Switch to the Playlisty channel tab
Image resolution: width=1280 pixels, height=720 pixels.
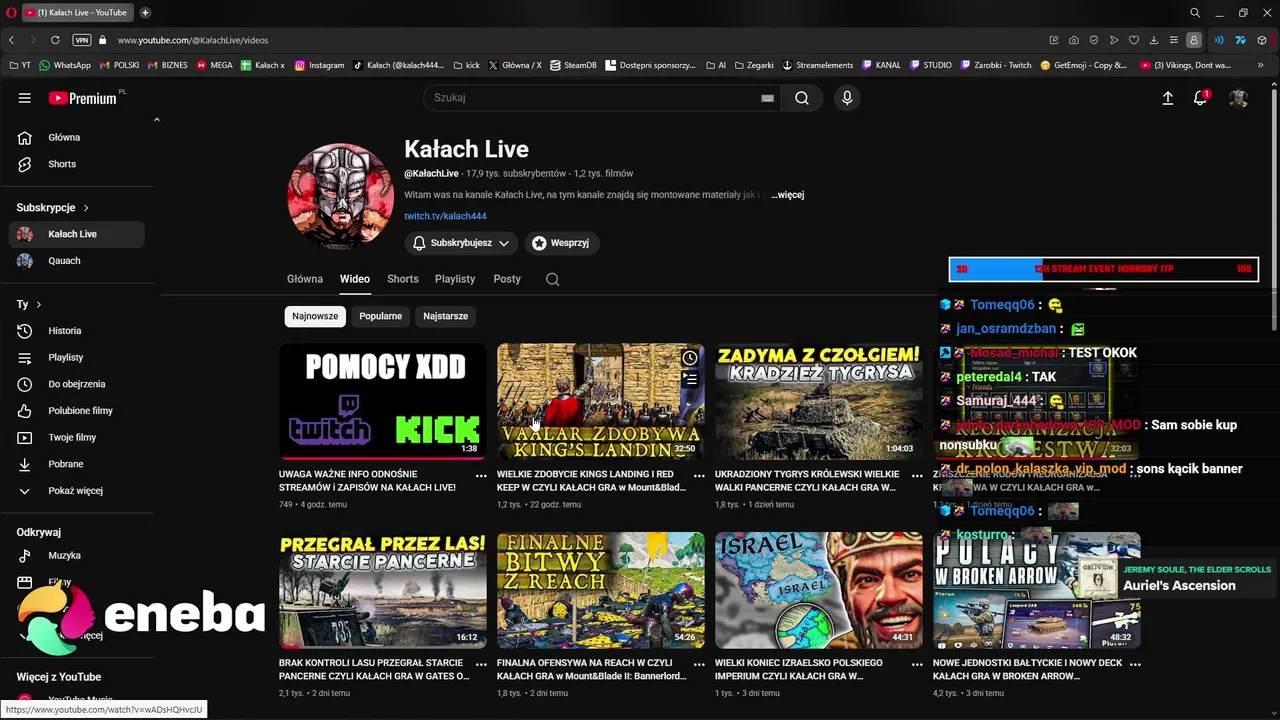[455, 279]
